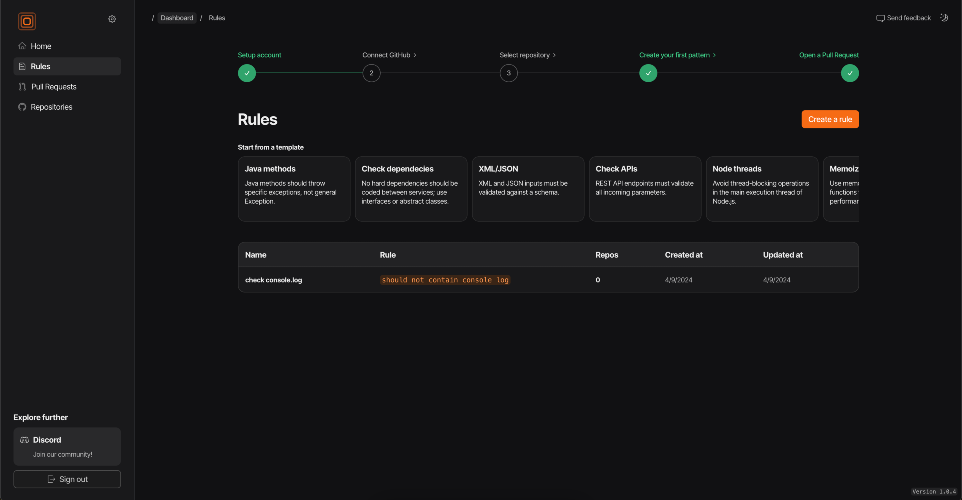Screen dimensions: 962x500
Task: Click the Explore further heading
Action: pos(40,417)
